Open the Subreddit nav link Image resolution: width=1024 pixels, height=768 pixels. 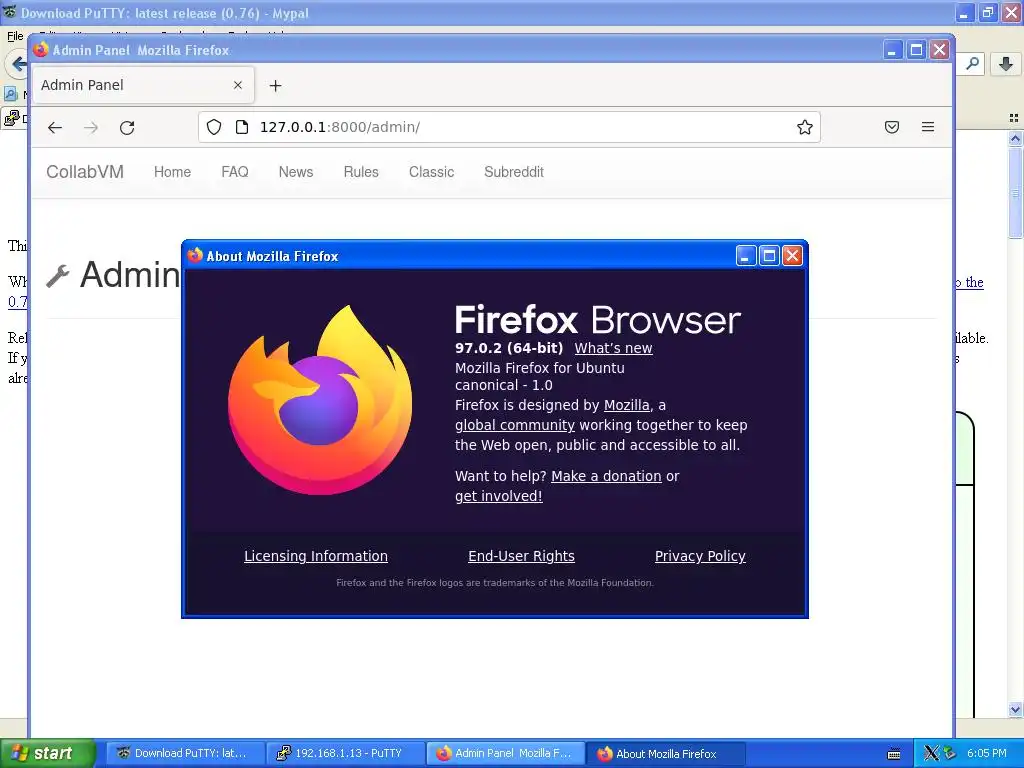(x=514, y=172)
